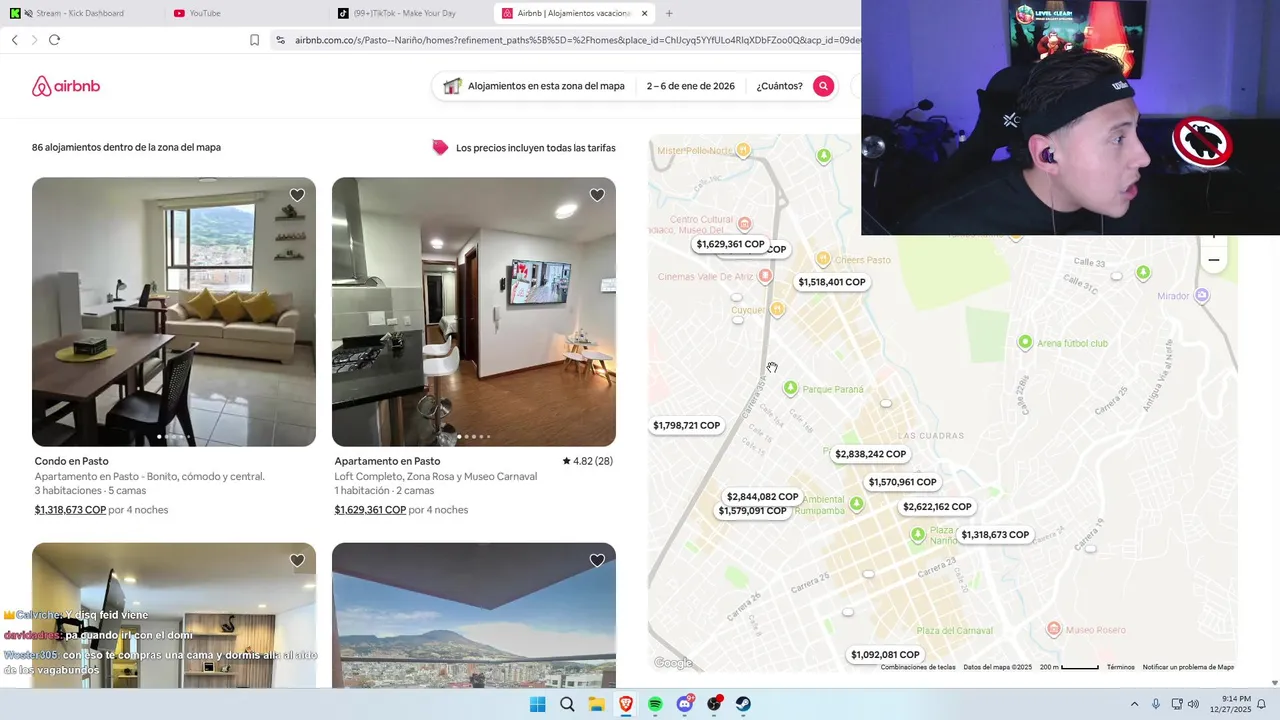Reload the current page
The height and width of the screenshot is (720, 1280).
pos(54,40)
